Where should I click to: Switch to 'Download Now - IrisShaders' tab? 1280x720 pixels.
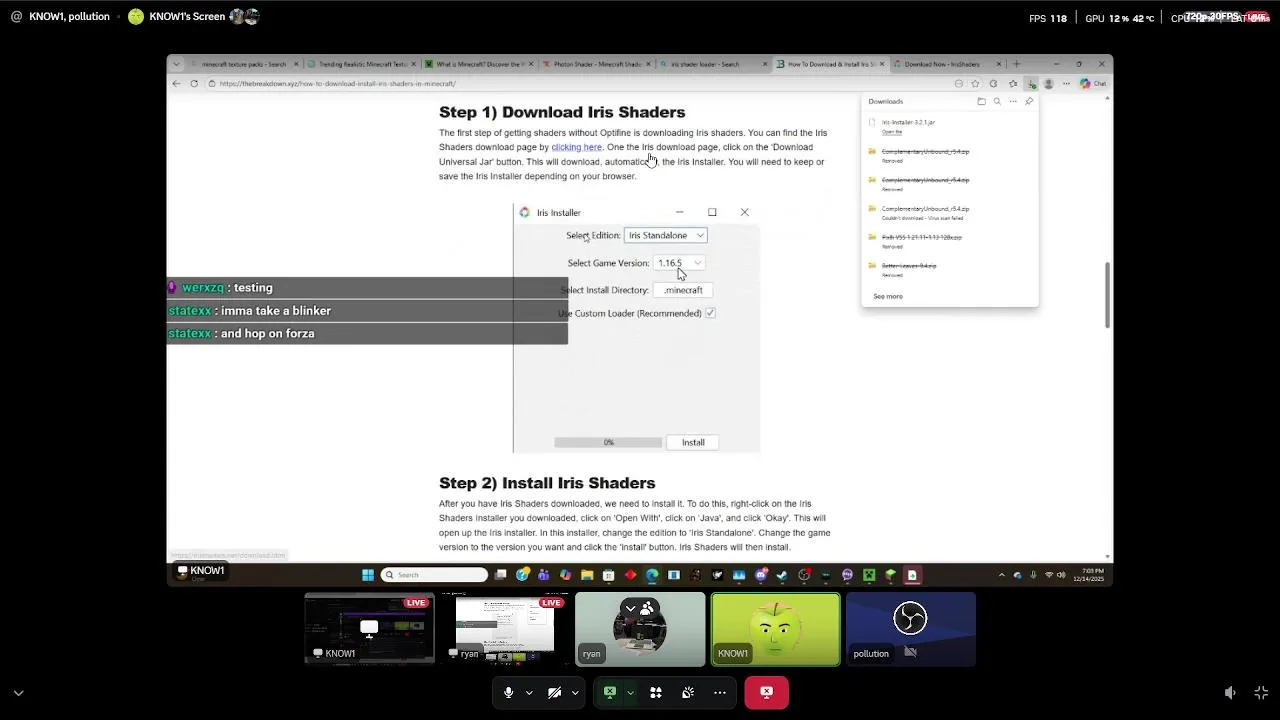[948, 64]
